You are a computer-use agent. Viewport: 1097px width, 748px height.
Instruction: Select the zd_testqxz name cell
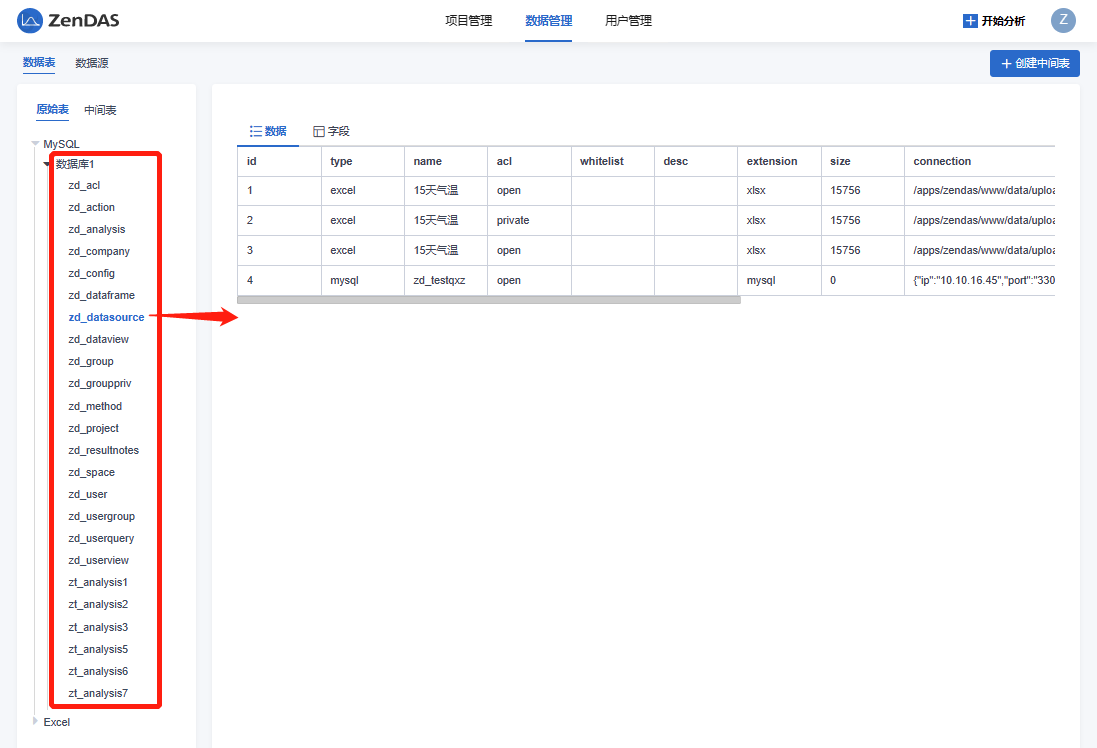coord(439,280)
